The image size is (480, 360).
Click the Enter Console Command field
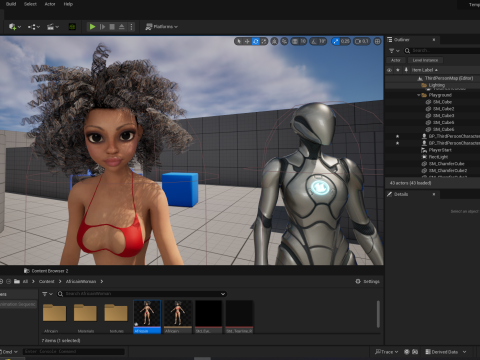click(74, 352)
